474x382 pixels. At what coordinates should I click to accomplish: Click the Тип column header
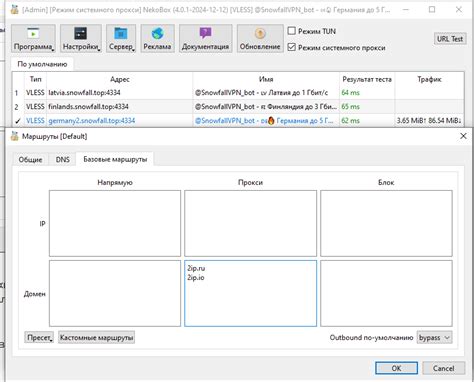click(35, 79)
